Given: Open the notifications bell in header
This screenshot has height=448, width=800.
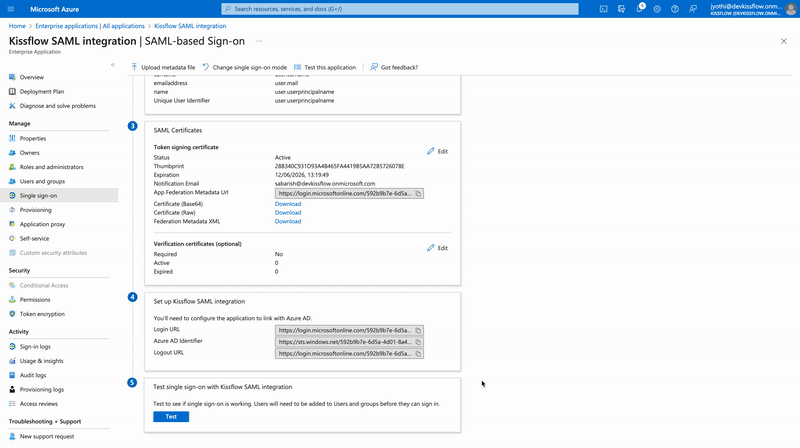Looking at the screenshot, I should (640, 8).
